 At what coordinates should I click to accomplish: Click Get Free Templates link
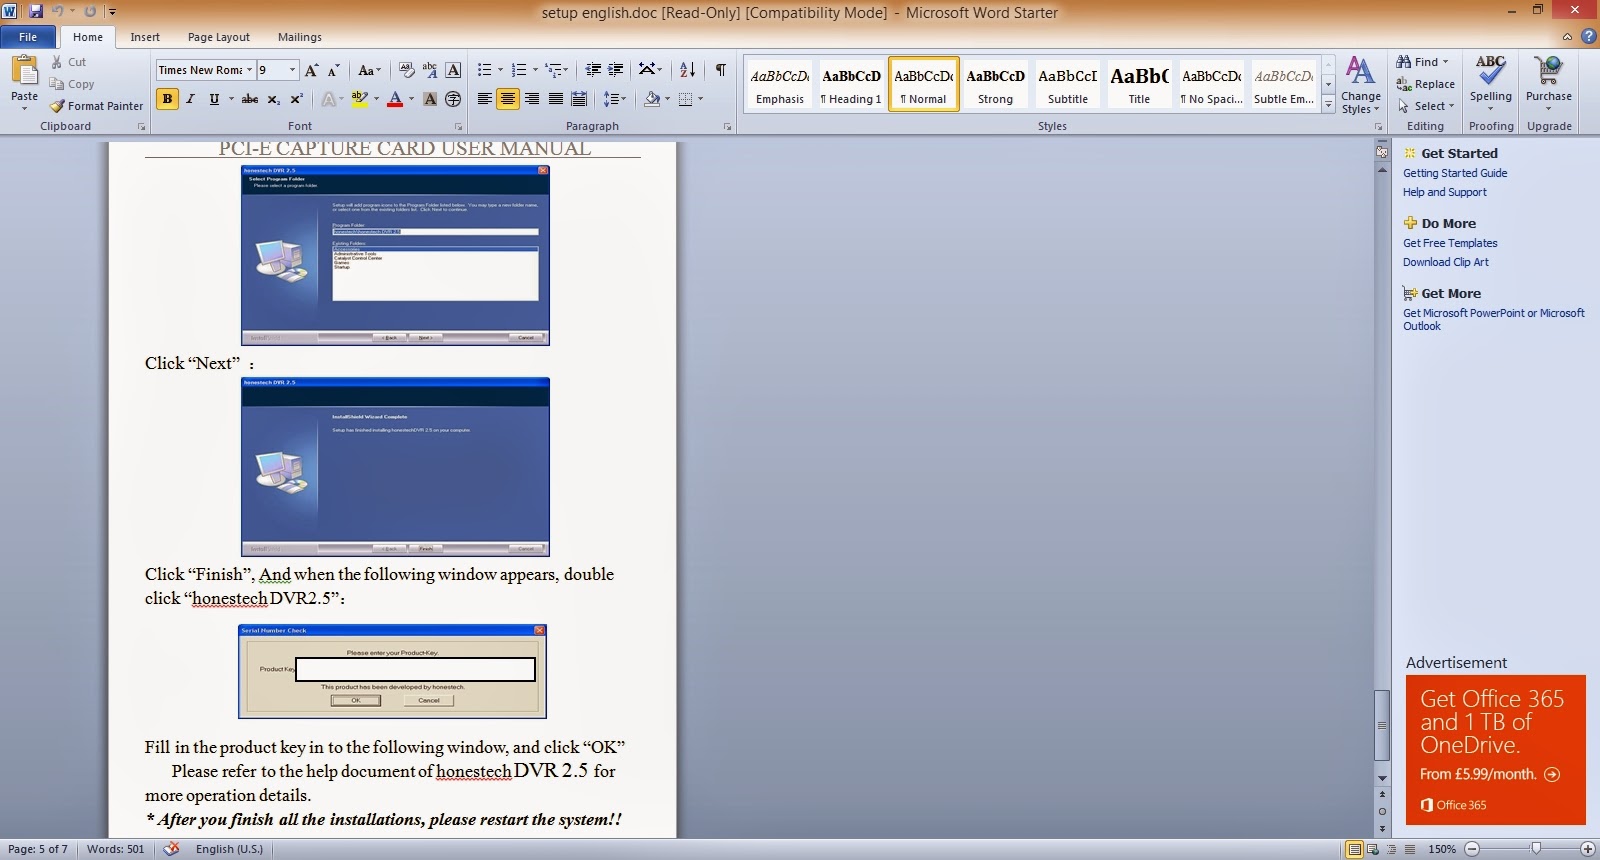[x=1449, y=243]
